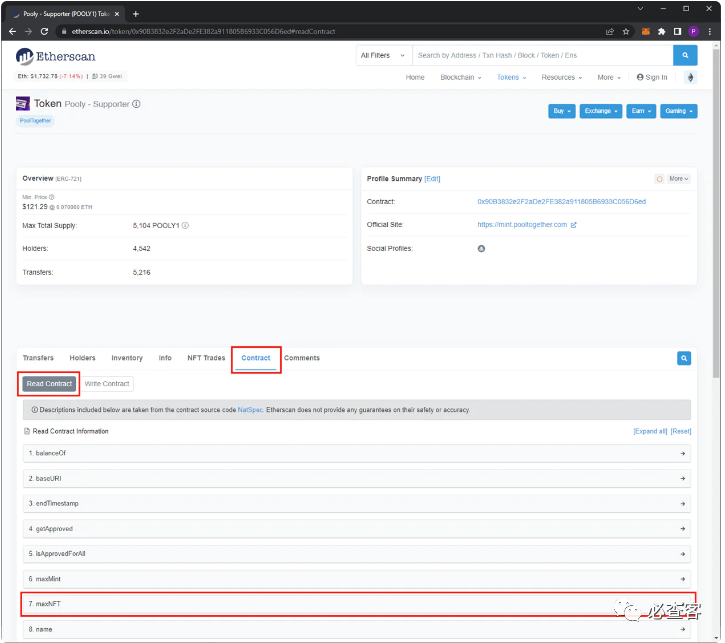Click Sign In link
This screenshot has height=643, width=725.
[x=652, y=77]
